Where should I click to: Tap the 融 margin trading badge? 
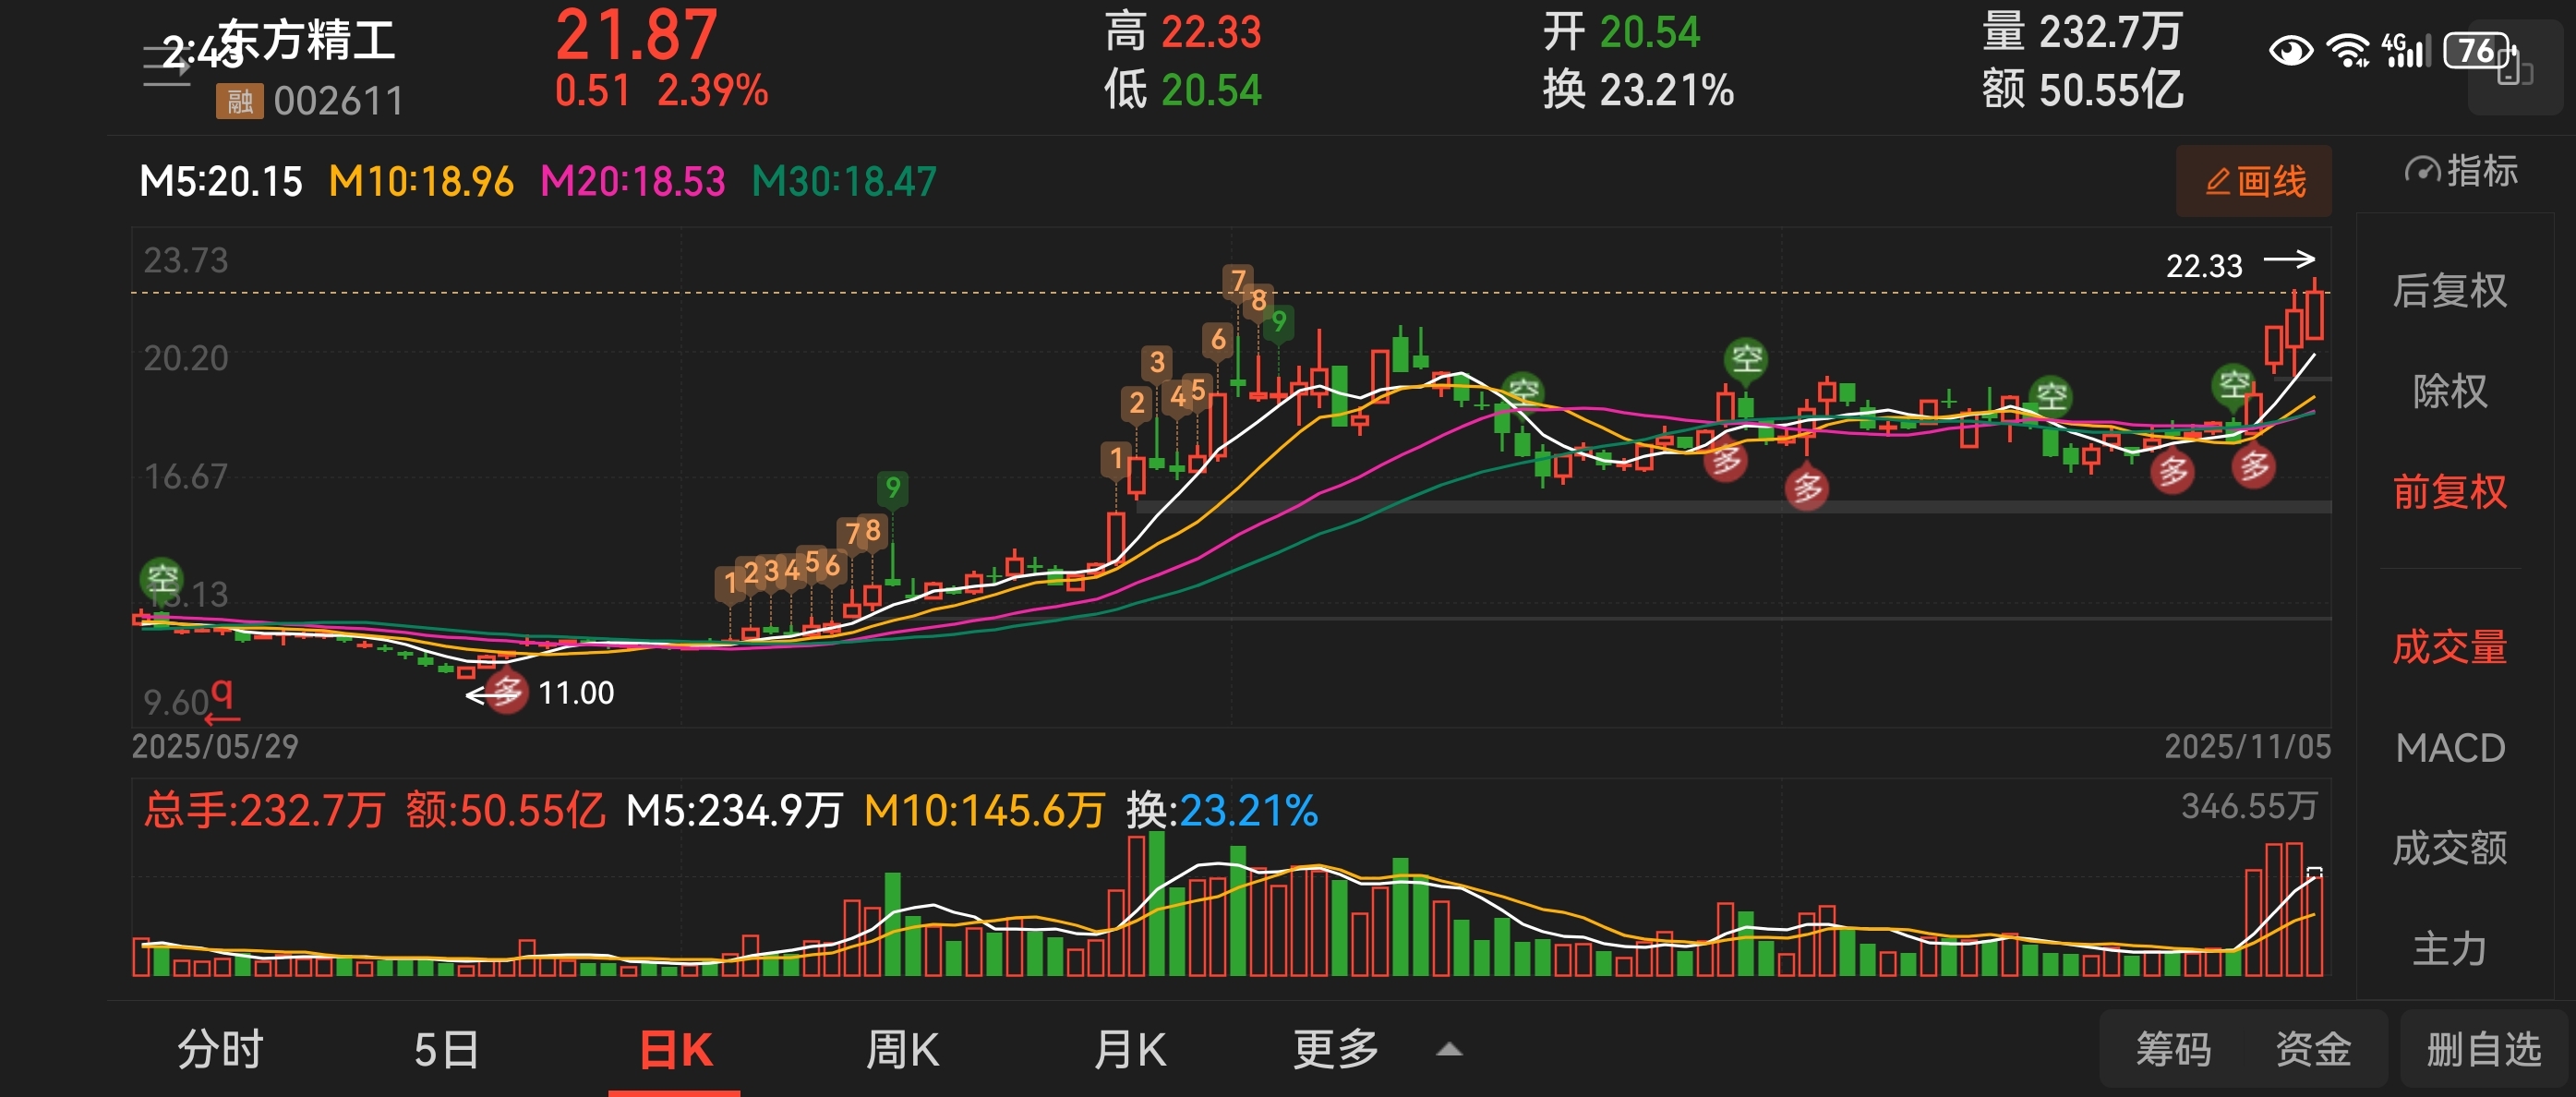point(239,101)
